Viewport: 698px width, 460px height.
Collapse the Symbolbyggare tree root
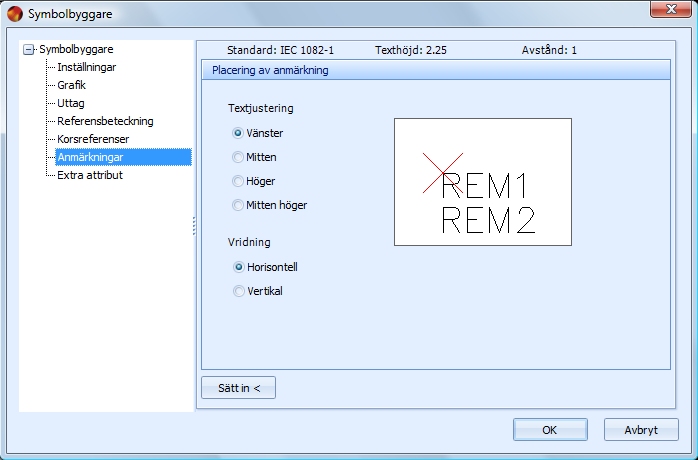pyautogui.click(x=28, y=49)
